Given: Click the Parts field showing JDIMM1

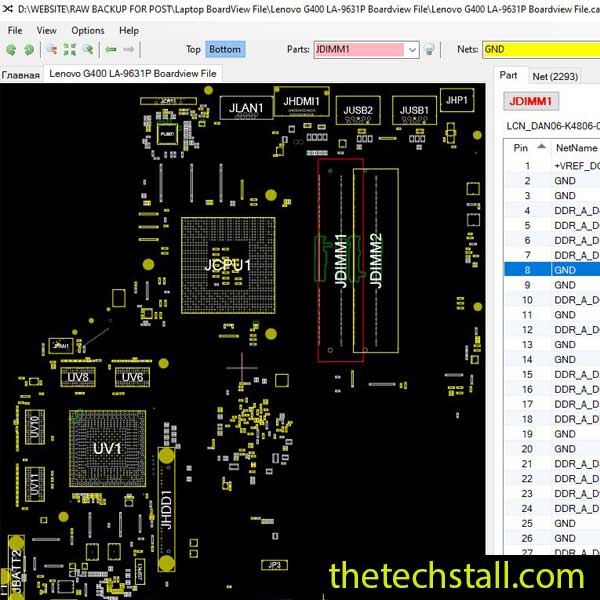Looking at the screenshot, I should coord(360,50).
